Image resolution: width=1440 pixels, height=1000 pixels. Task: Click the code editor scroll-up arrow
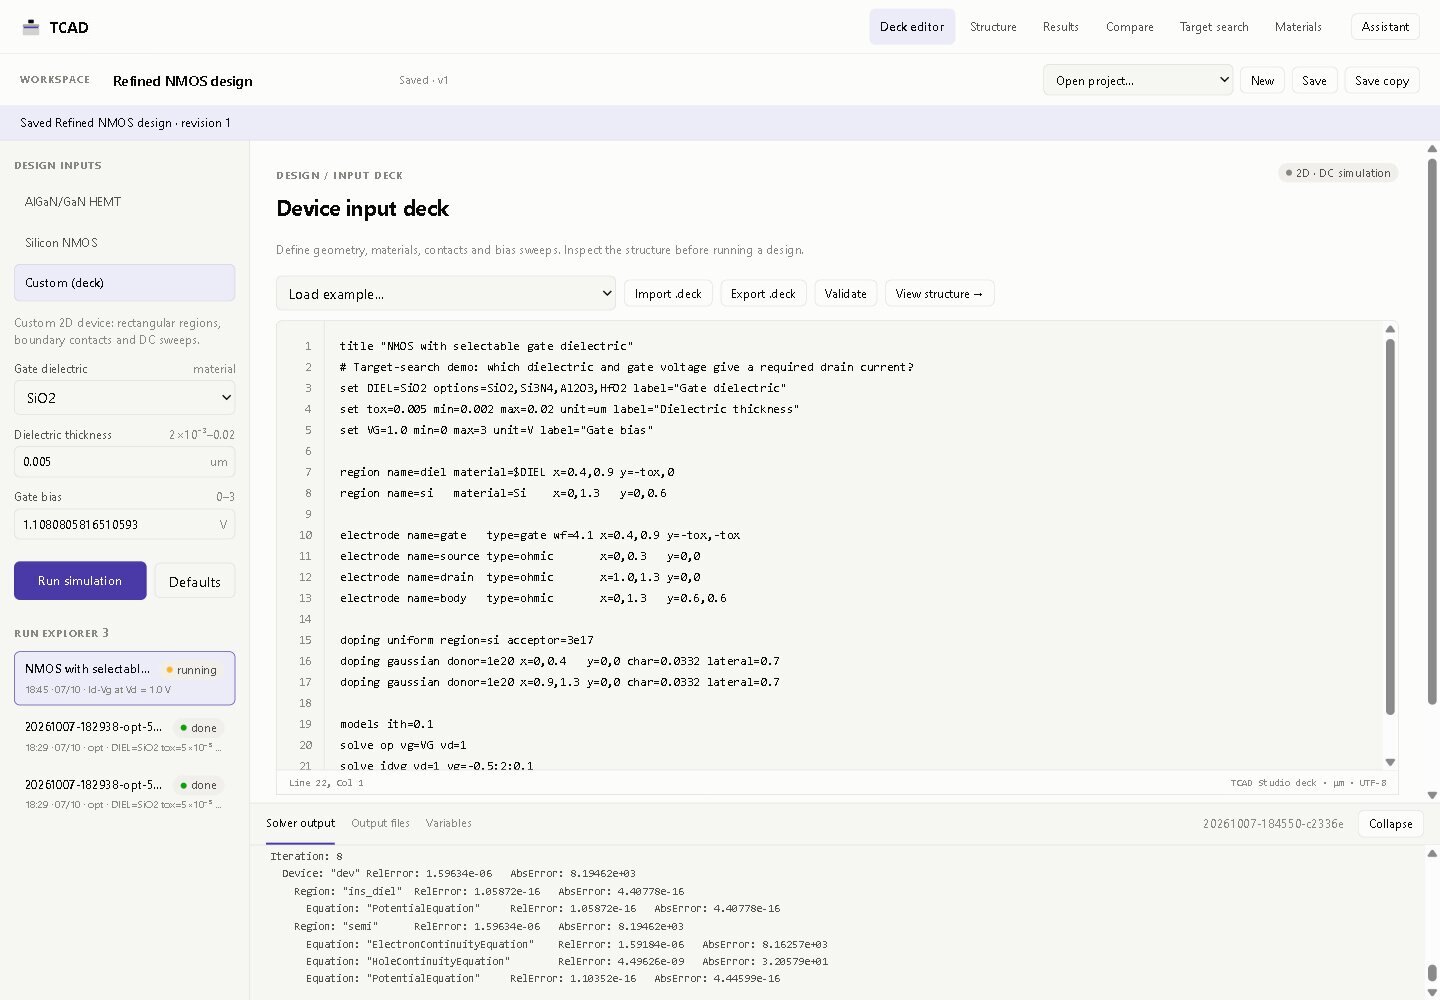pyautogui.click(x=1390, y=329)
